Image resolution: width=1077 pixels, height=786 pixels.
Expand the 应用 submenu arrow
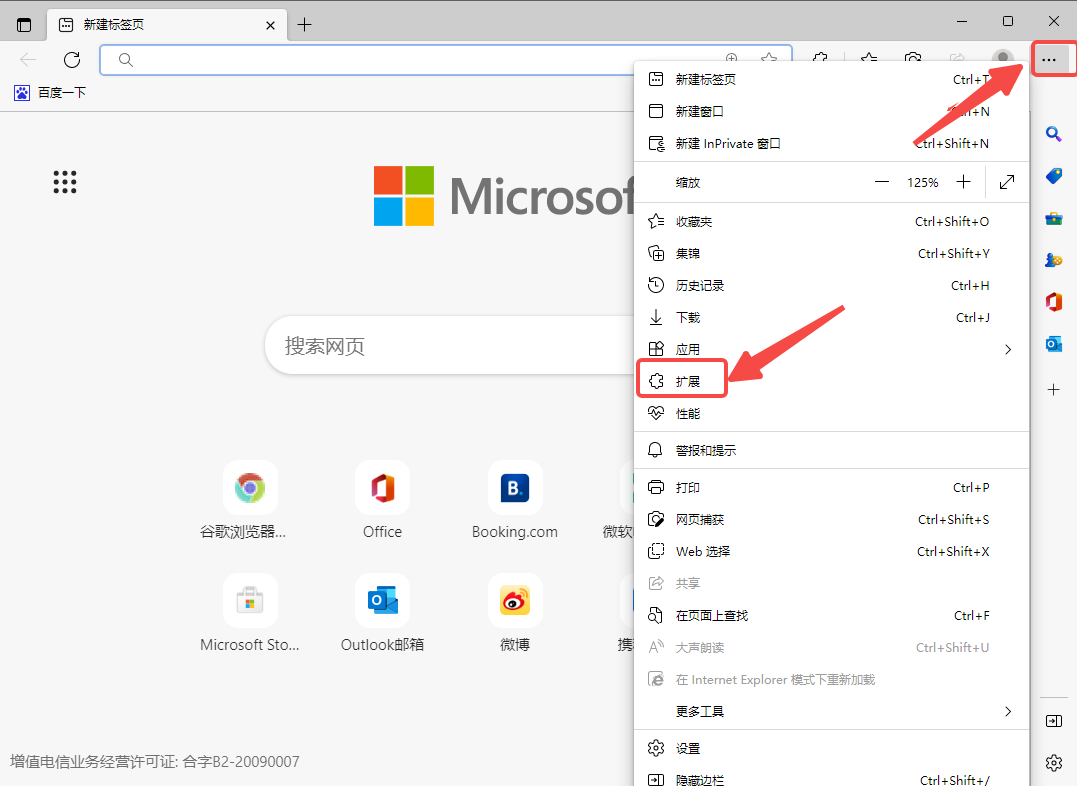coord(1008,349)
